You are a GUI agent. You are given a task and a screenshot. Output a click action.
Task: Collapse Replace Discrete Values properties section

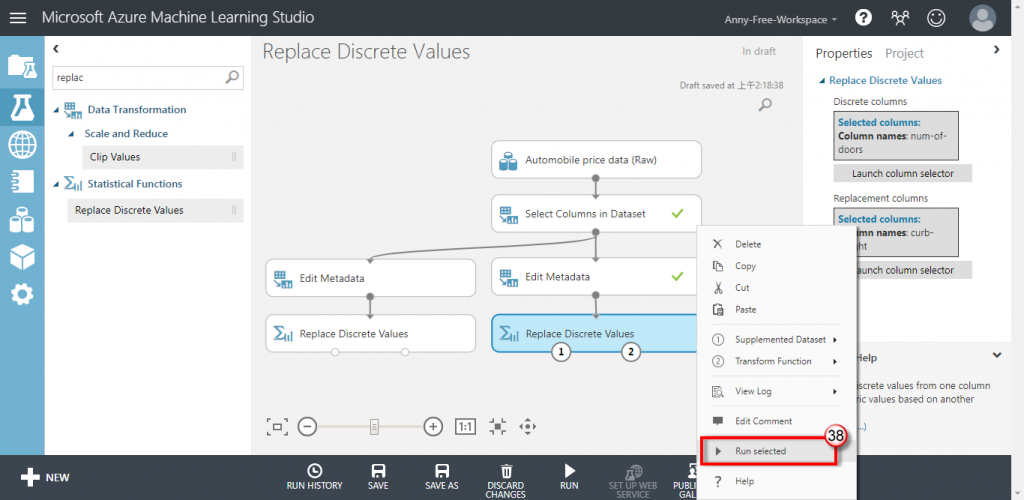click(822, 81)
